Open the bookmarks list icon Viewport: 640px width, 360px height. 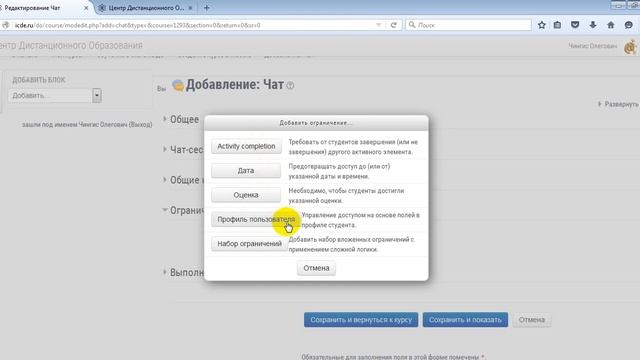[557, 25]
